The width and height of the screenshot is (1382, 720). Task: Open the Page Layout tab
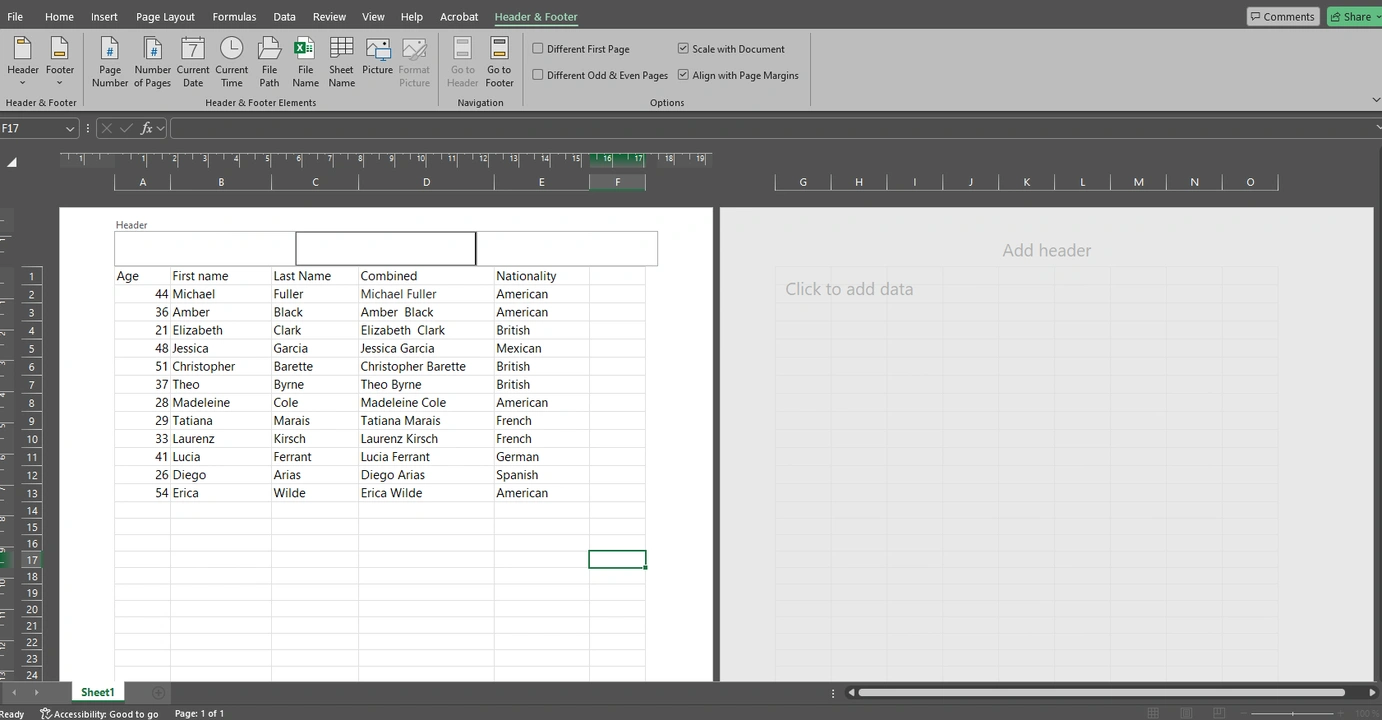pyautogui.click(x=166, y=16)
